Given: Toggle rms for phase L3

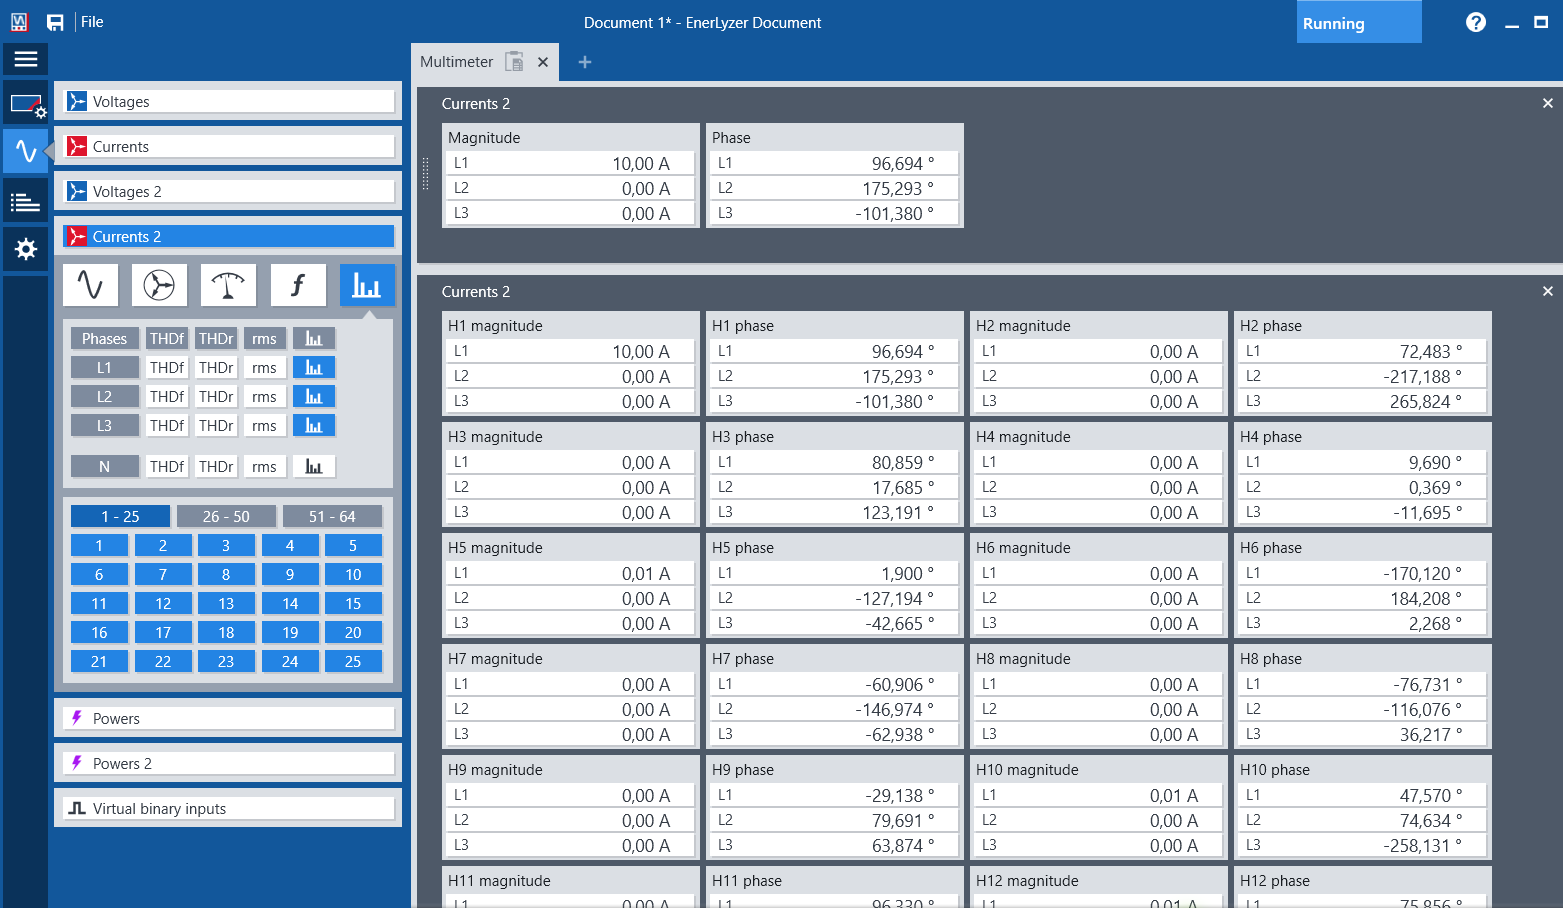Looking at the screenshot, I should (264, 426).
